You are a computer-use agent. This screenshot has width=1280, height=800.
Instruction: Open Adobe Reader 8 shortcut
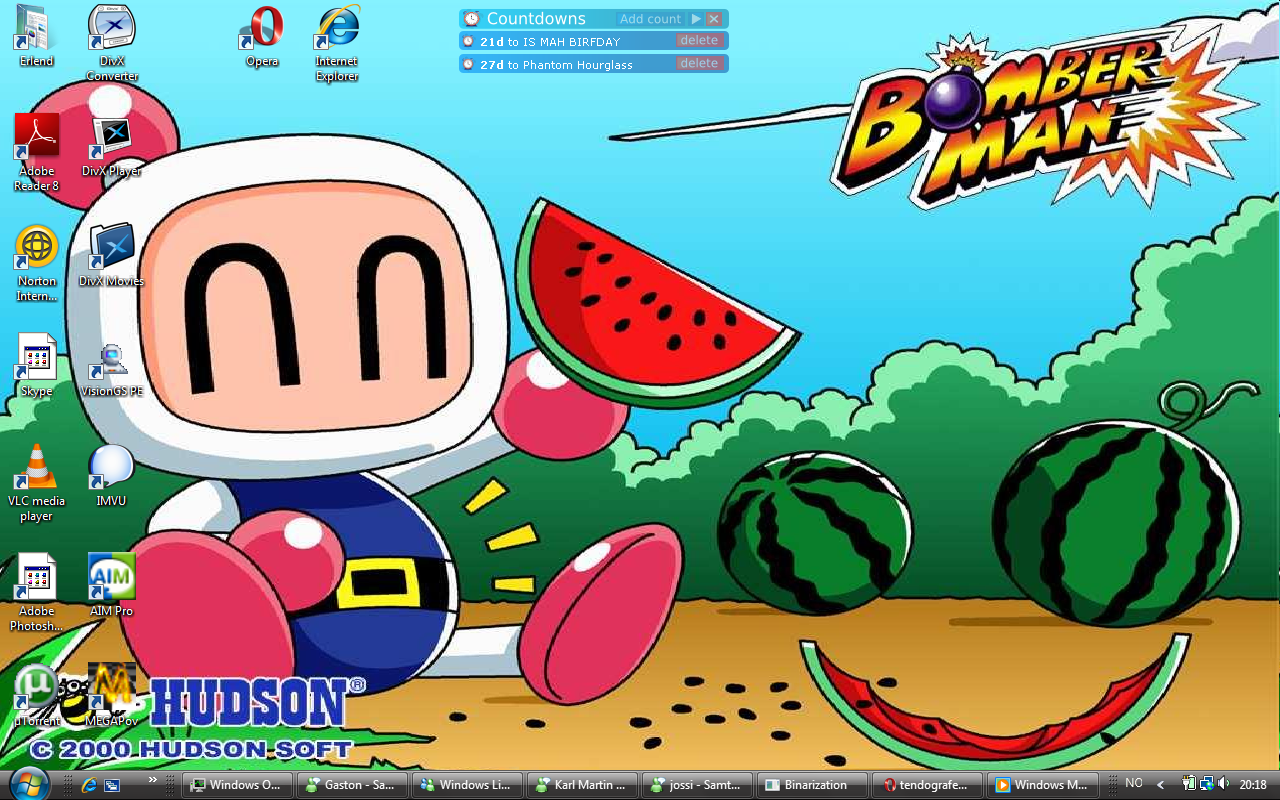click(x=36, y=153)
